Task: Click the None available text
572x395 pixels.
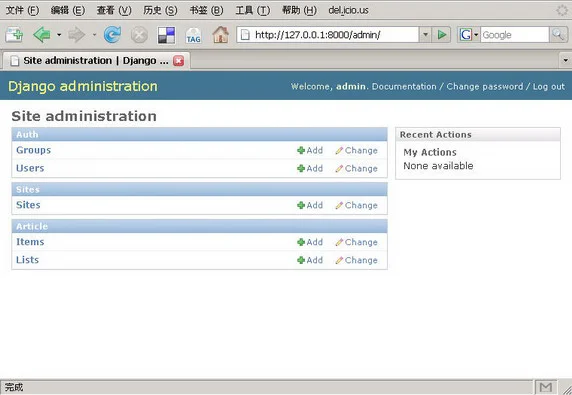Action: [x=438, y=166]
